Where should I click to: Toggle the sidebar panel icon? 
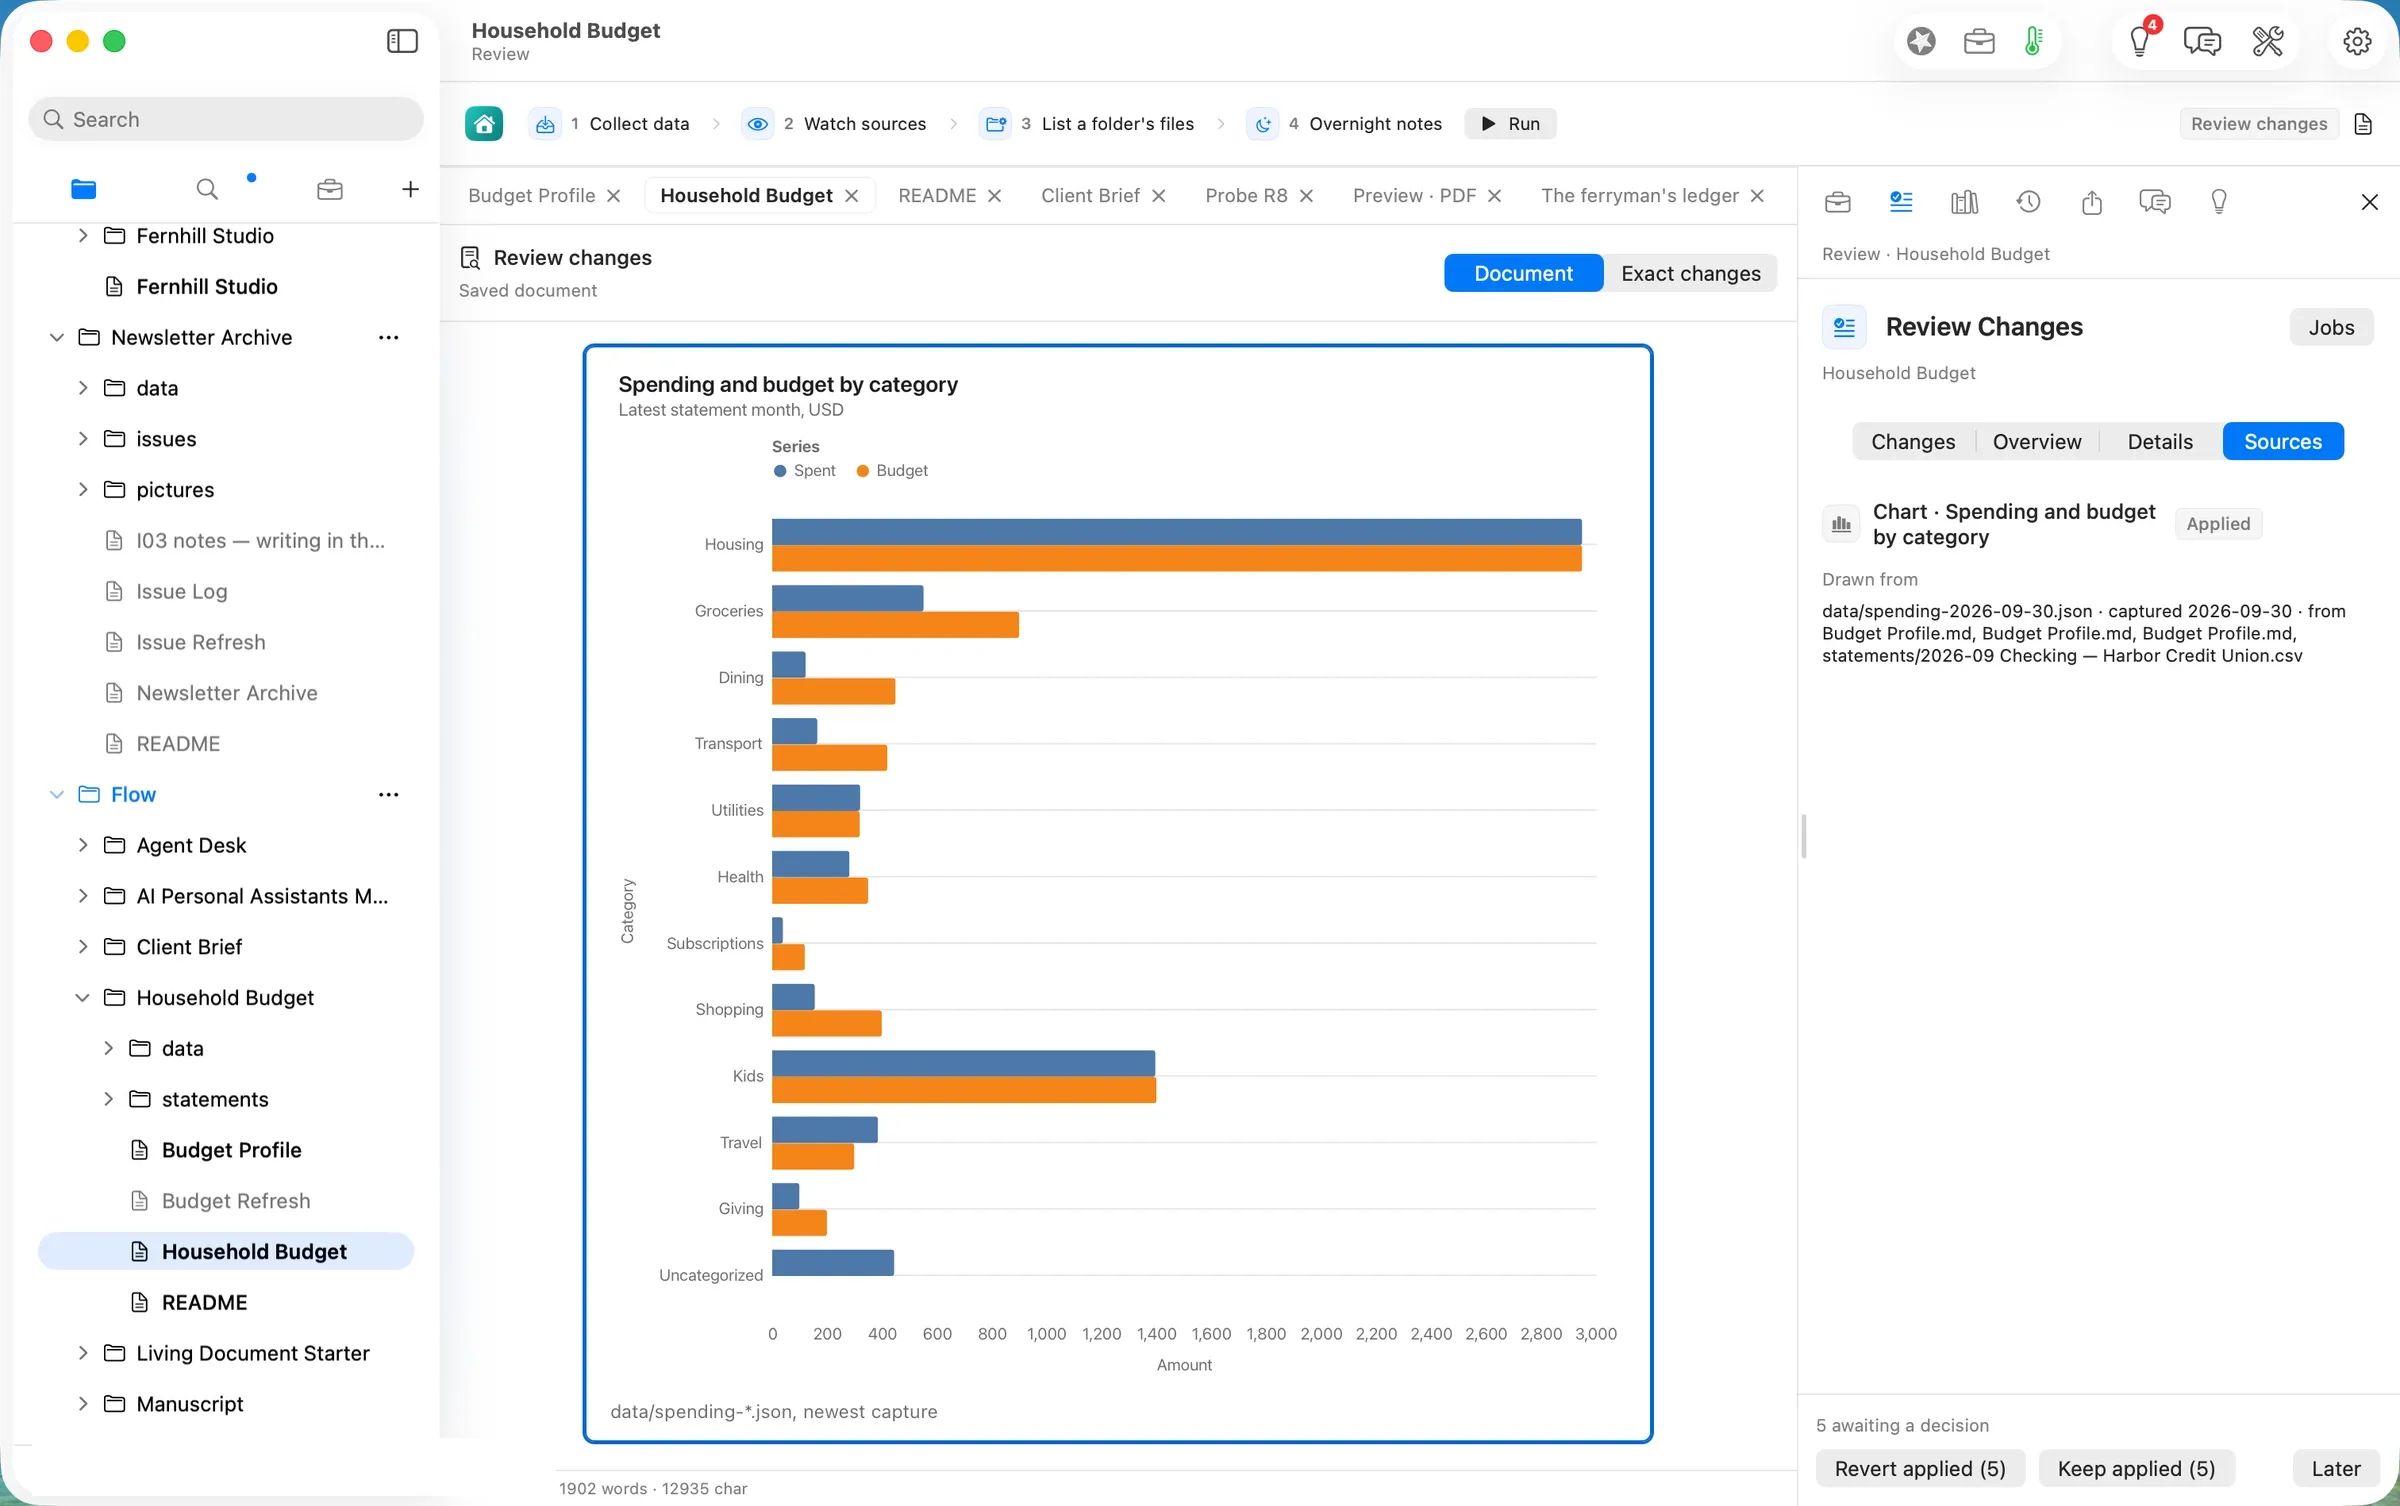pyautogui.click(x=402, y=41)
